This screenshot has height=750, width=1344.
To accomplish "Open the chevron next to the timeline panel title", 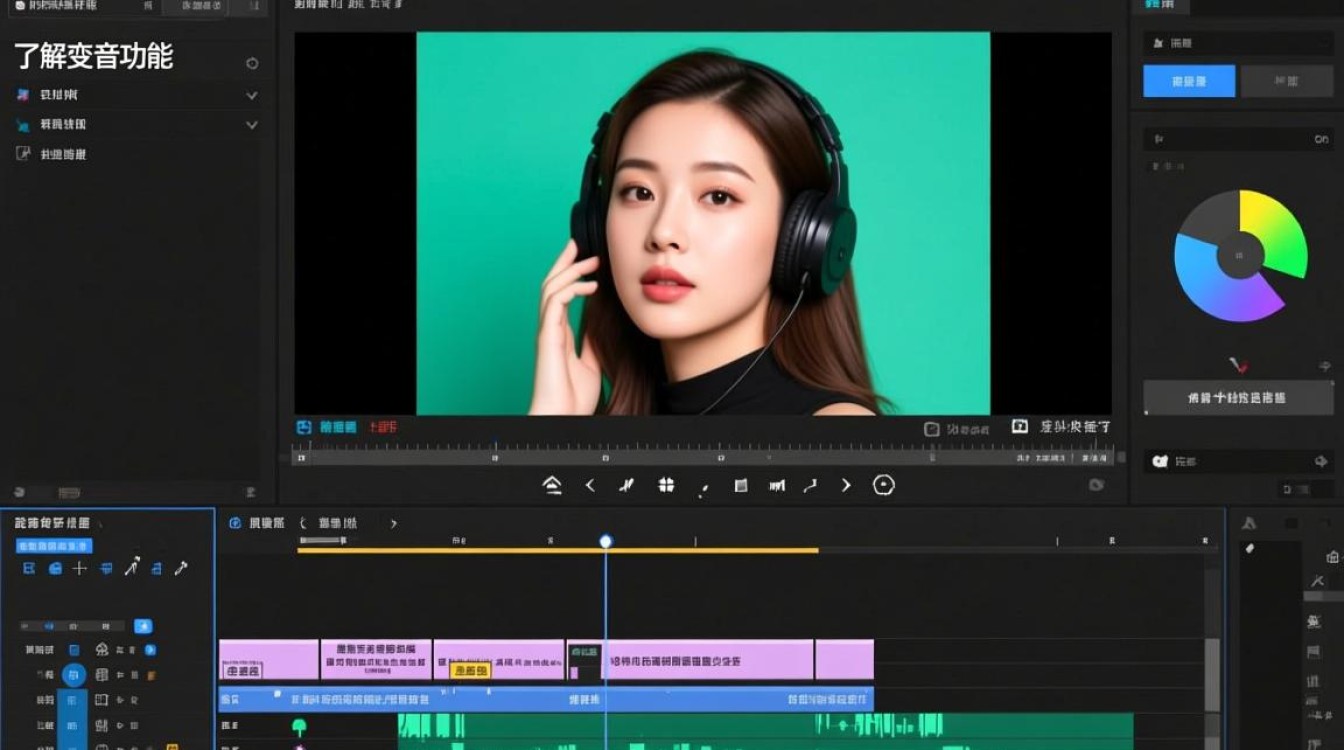I will click(393, 522).
